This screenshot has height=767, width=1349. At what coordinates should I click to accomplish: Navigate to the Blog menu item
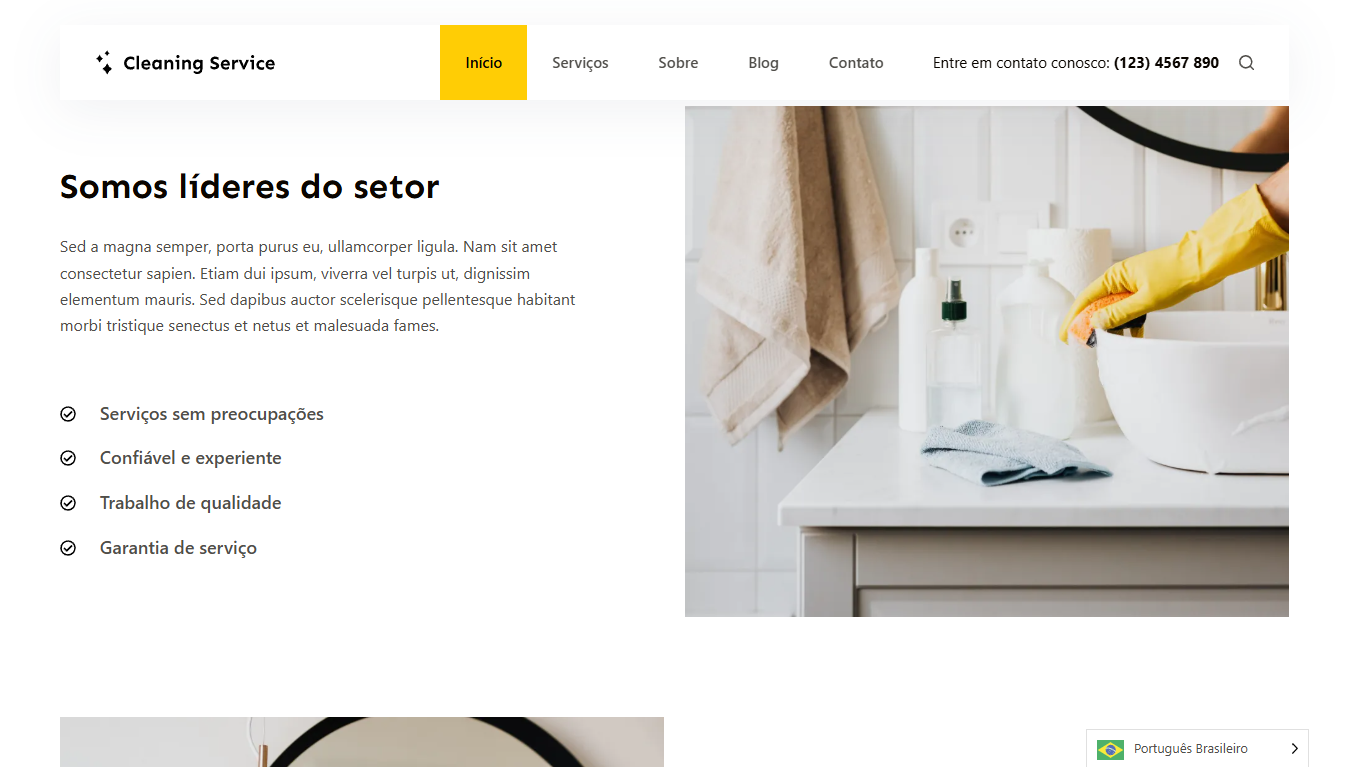coord(763,63)
